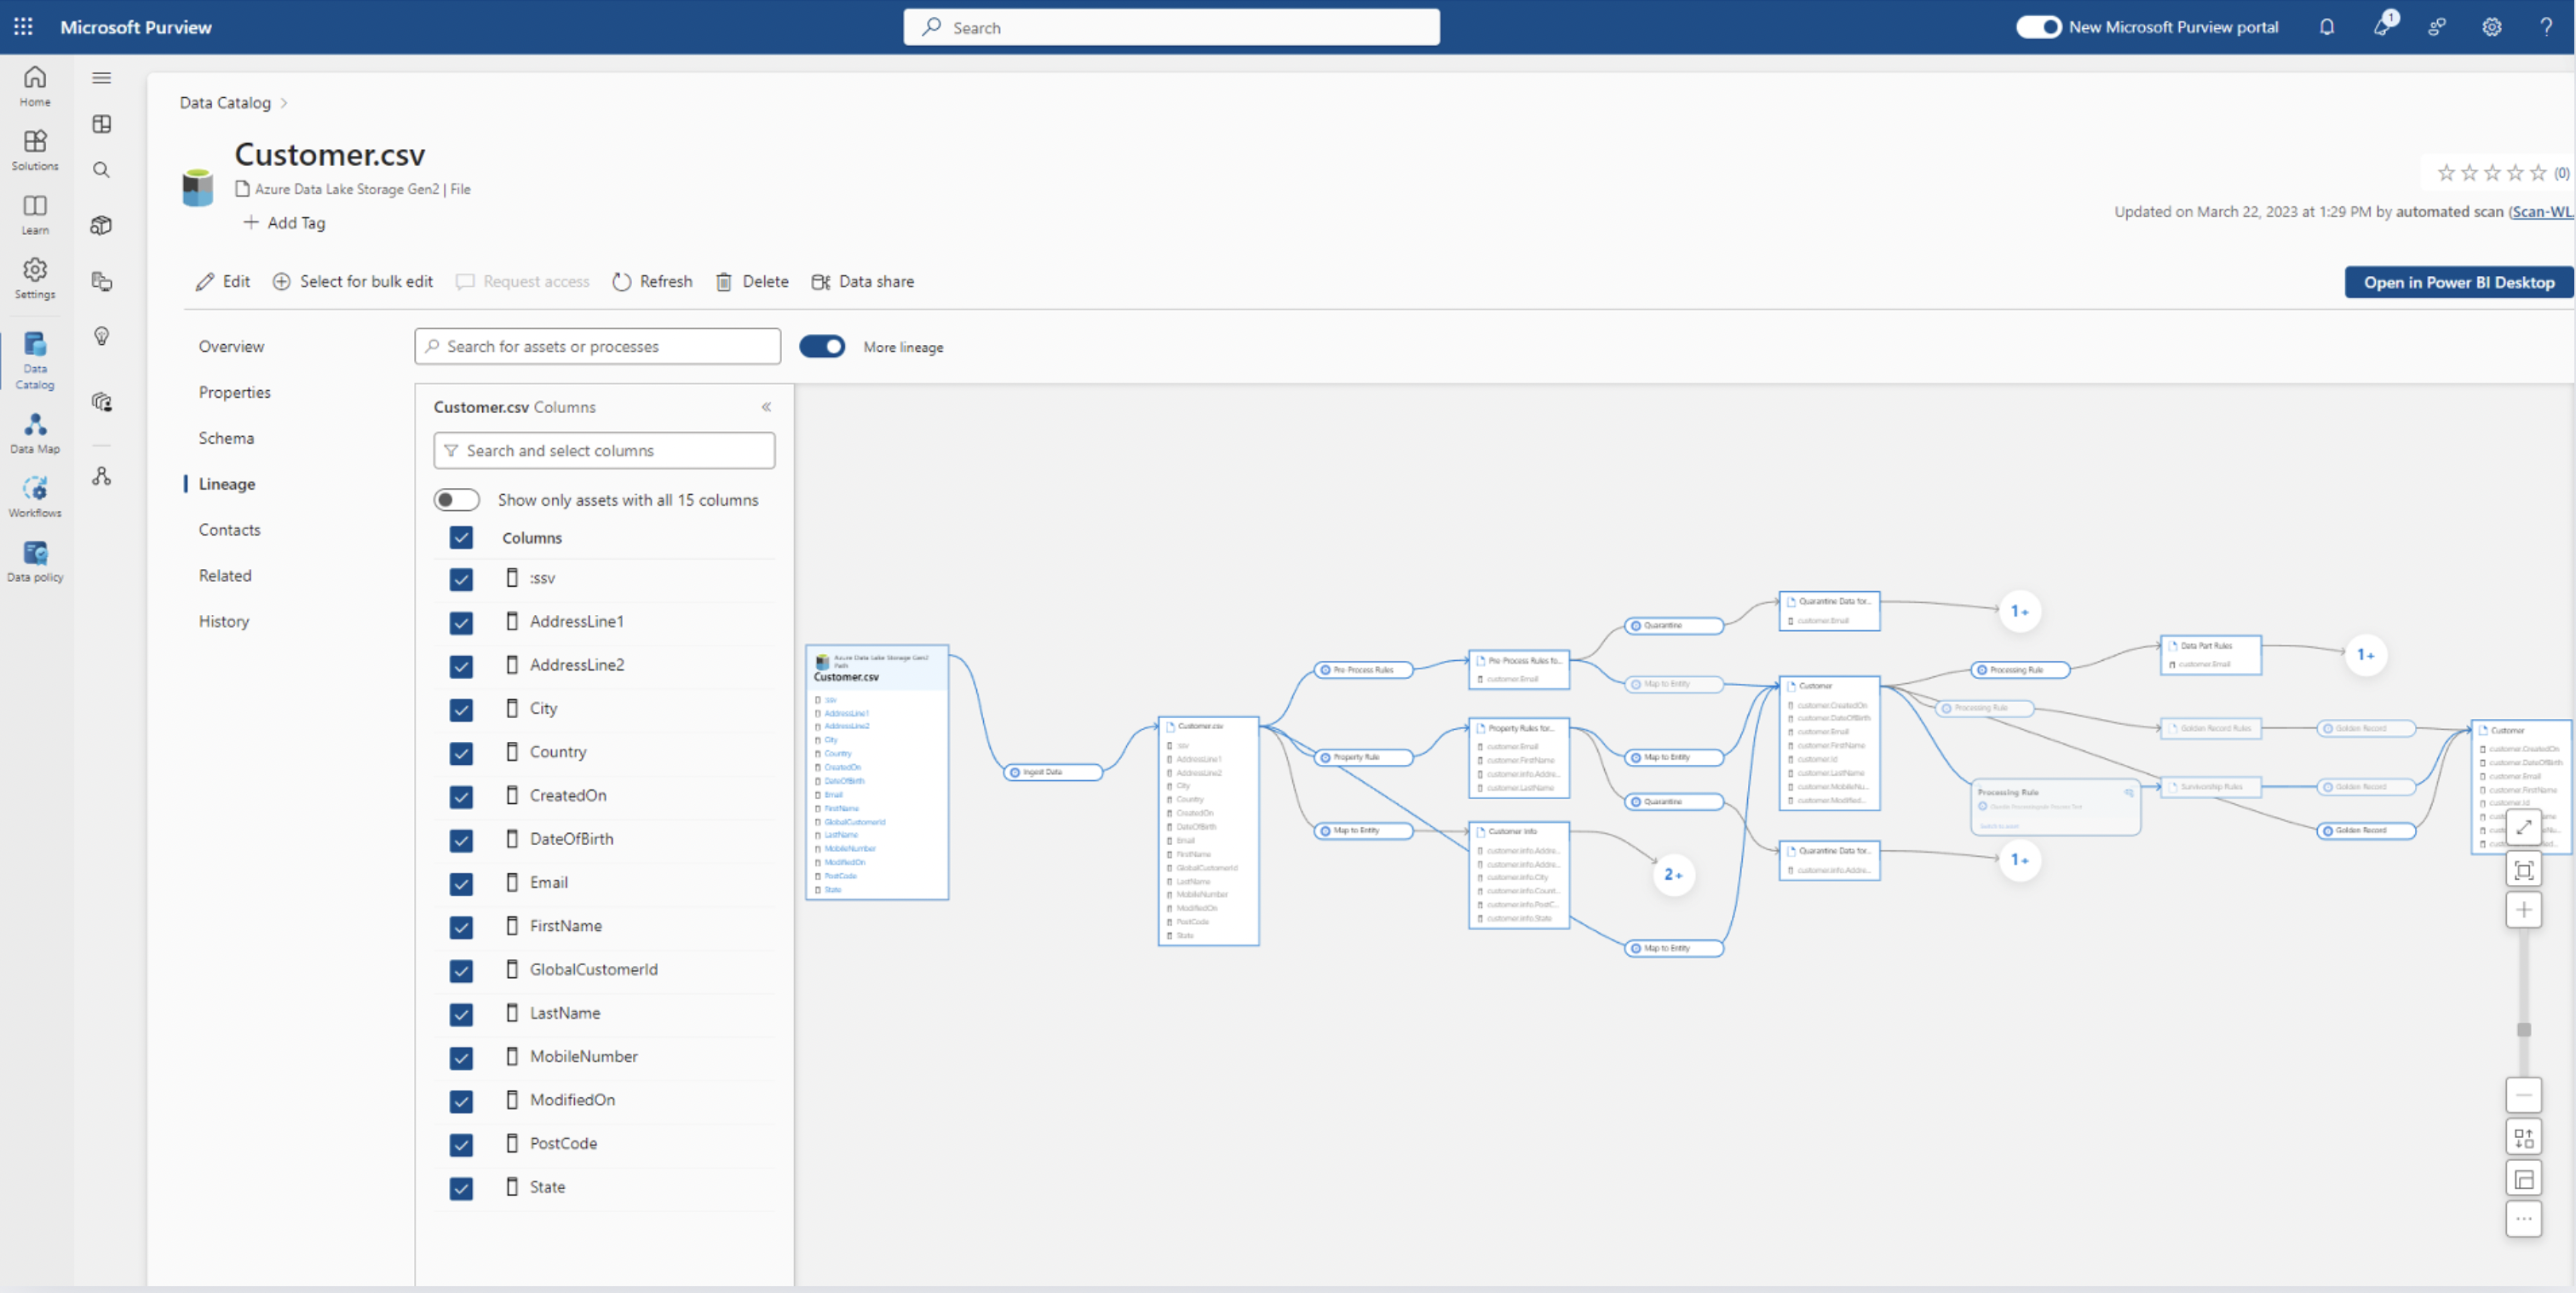Uncheck the Email column checkbox

click(461, 883)
